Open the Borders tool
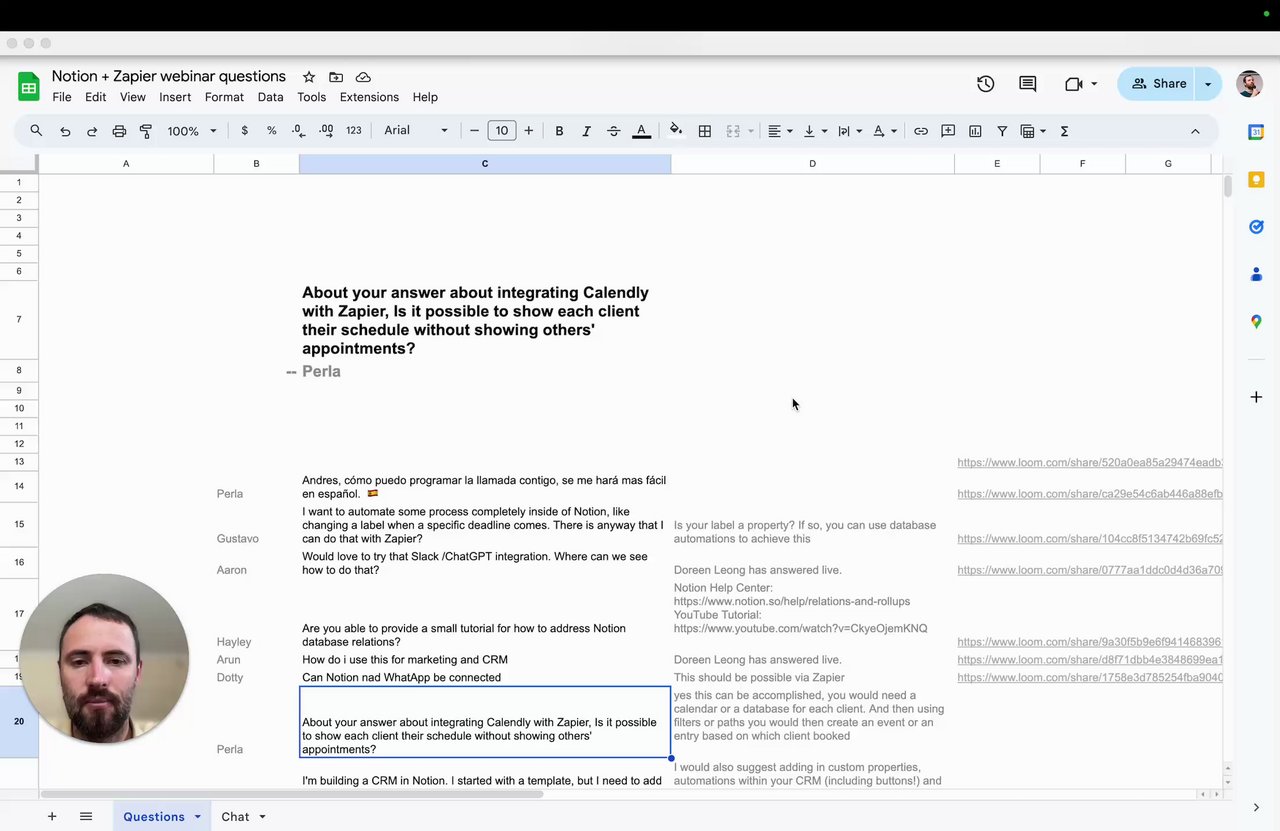The width and height of the screenshot is (1280, 831). pyautogui.click(x=705, y=131)
